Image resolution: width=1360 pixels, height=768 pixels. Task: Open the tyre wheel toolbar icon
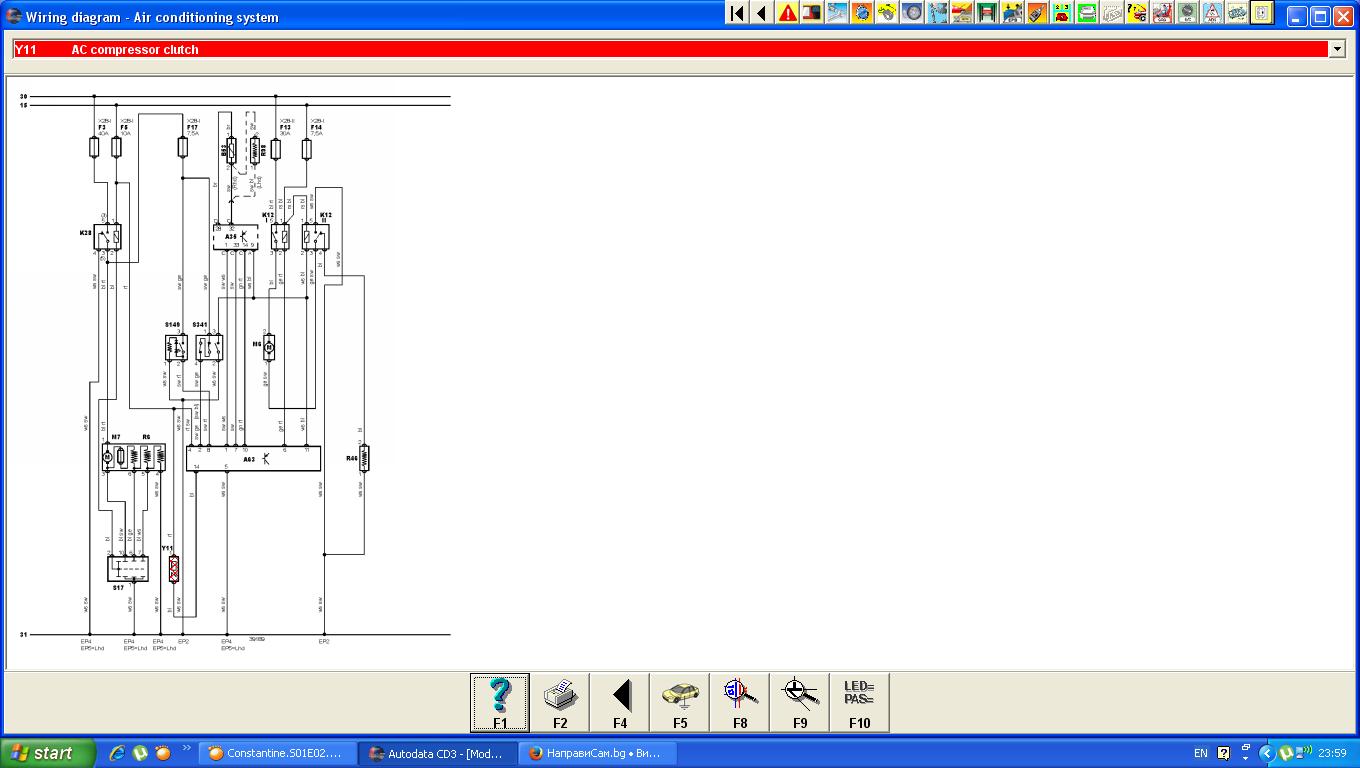(912, 14)
